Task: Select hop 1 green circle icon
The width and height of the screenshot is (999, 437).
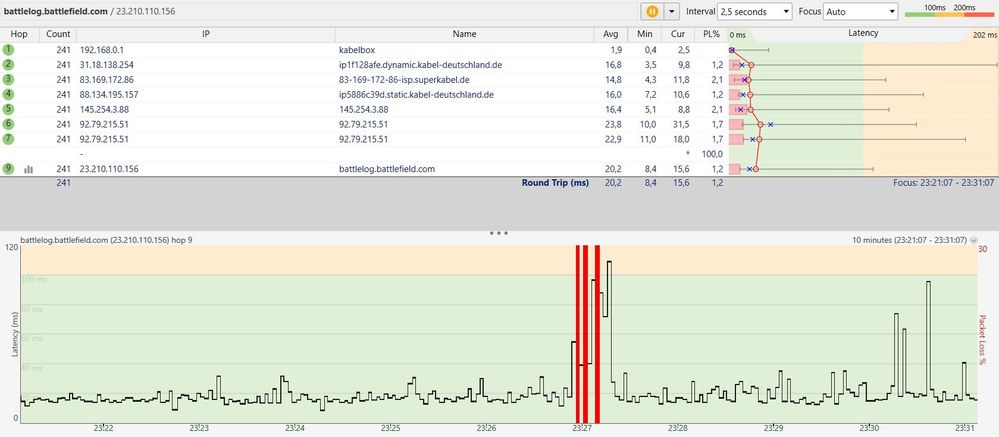Action: click(8, 50)
